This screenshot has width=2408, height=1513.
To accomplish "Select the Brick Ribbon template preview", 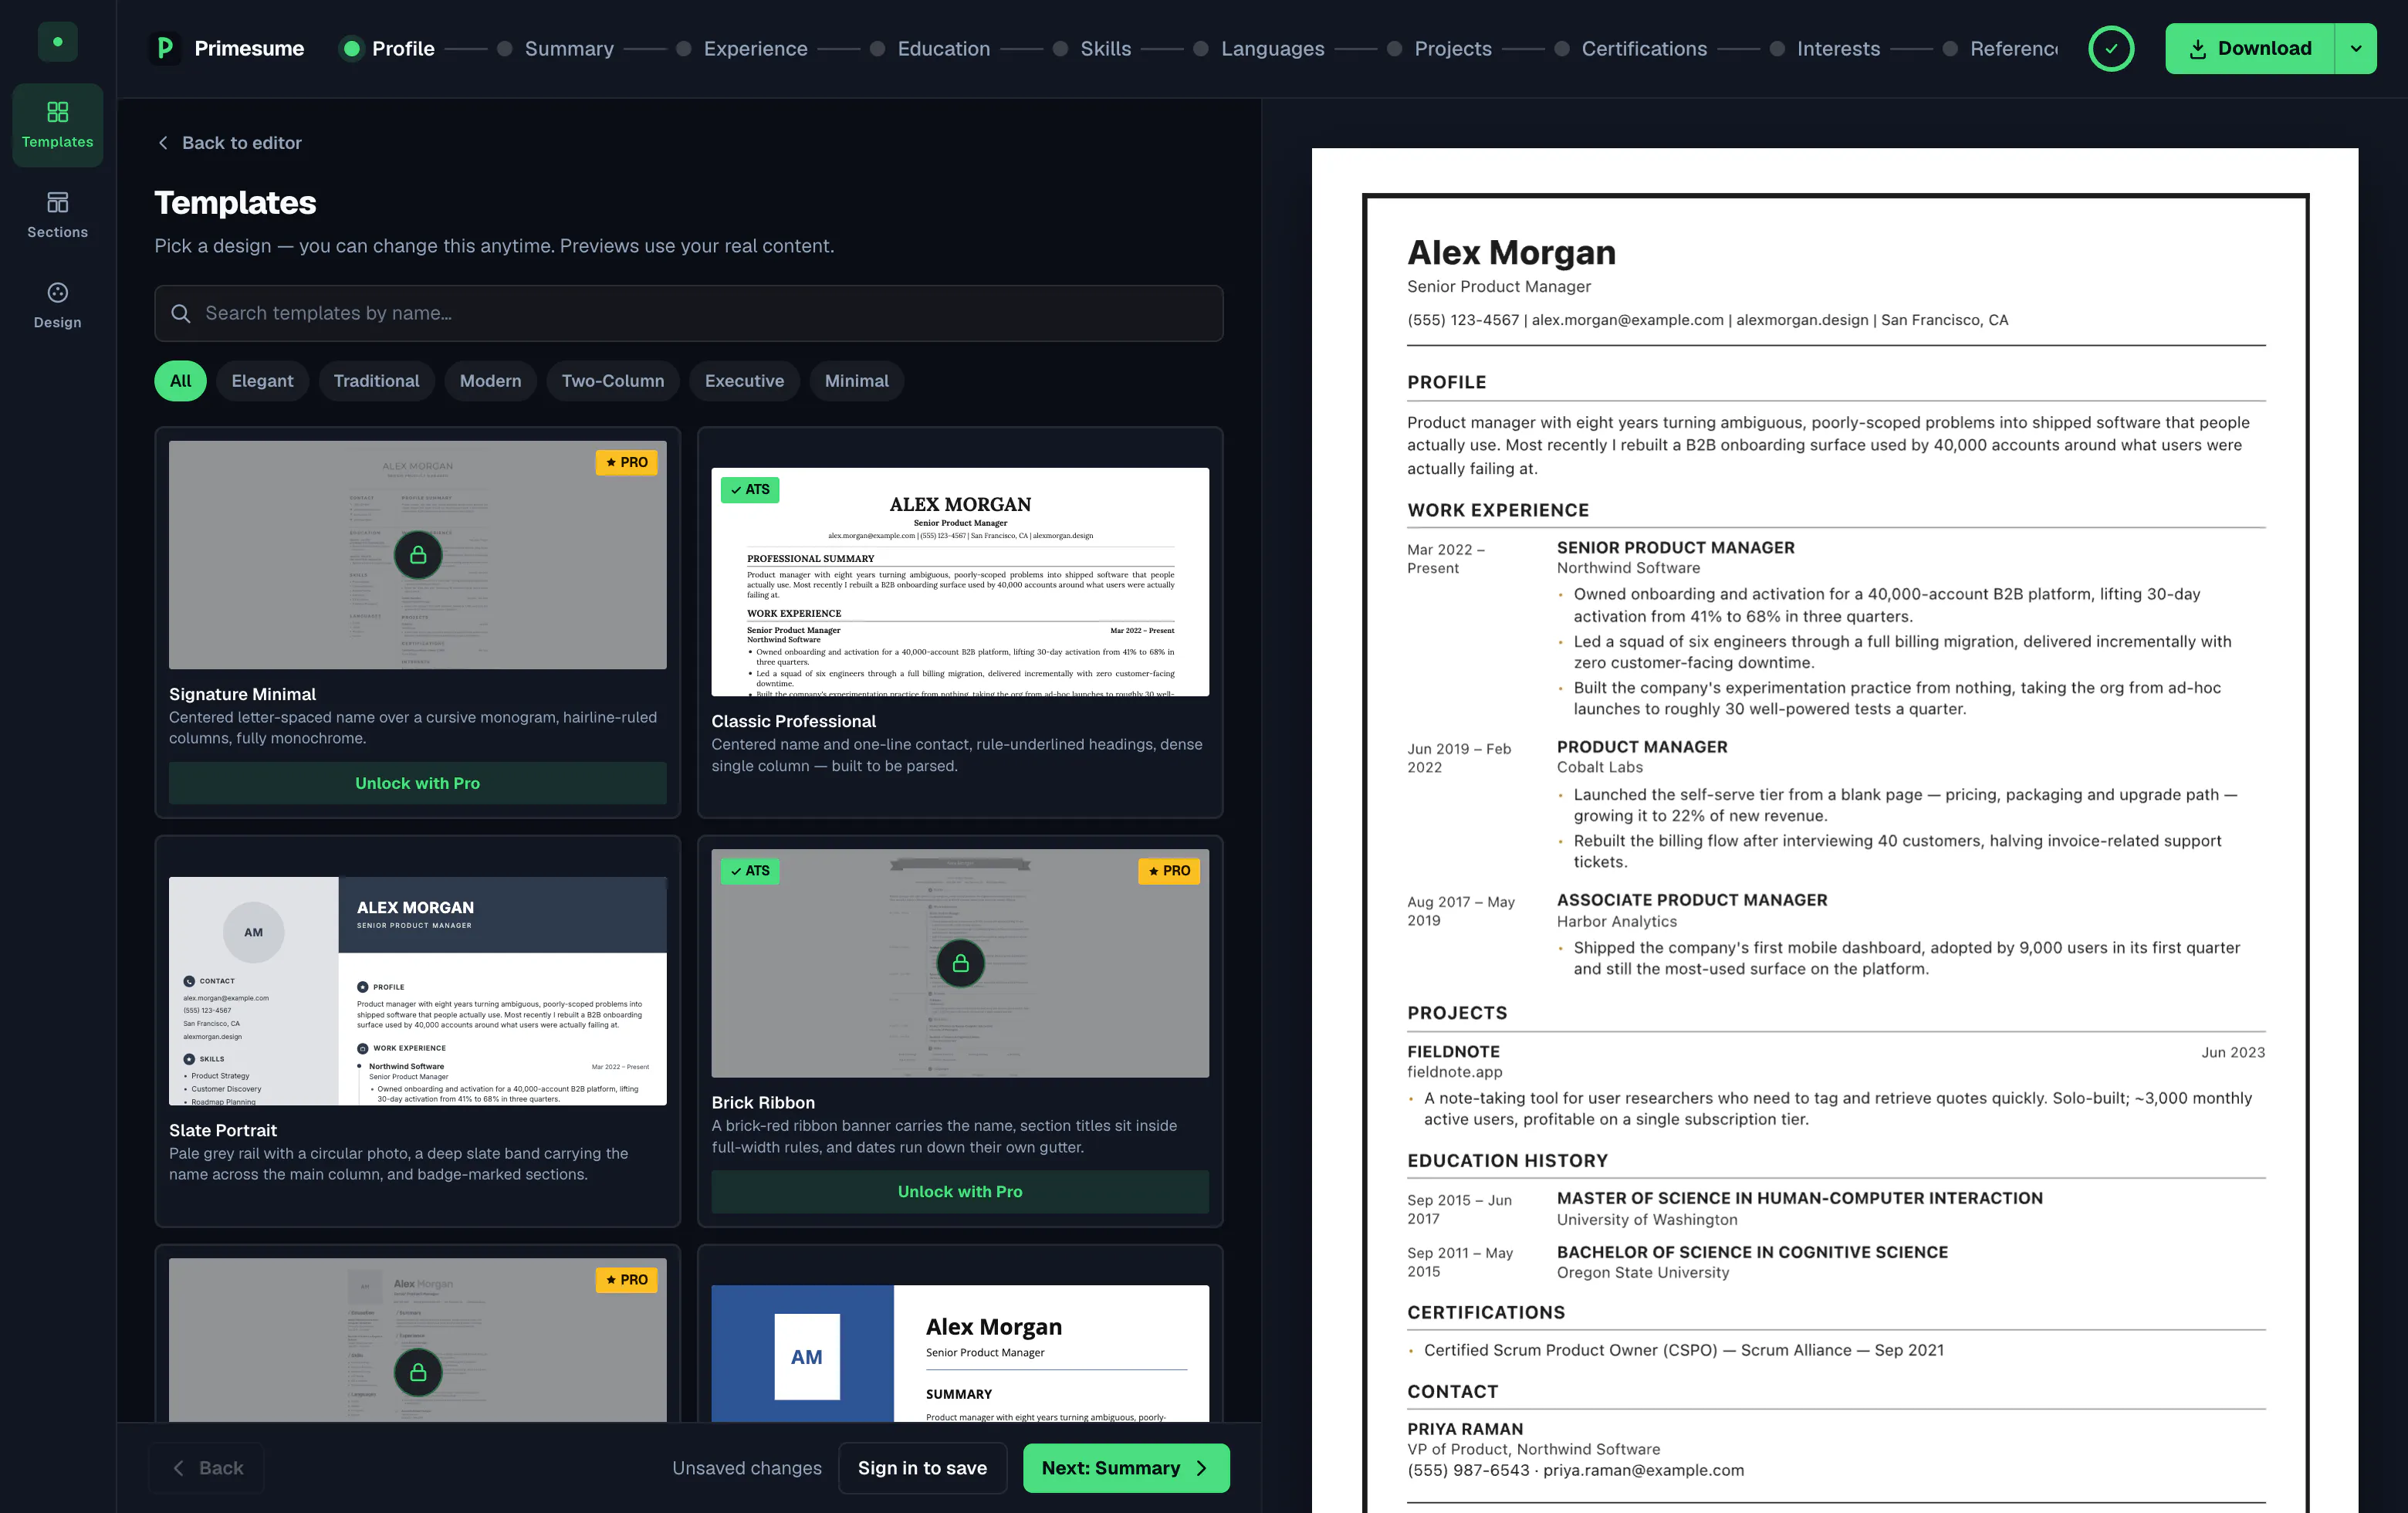I will click(960, 963).
